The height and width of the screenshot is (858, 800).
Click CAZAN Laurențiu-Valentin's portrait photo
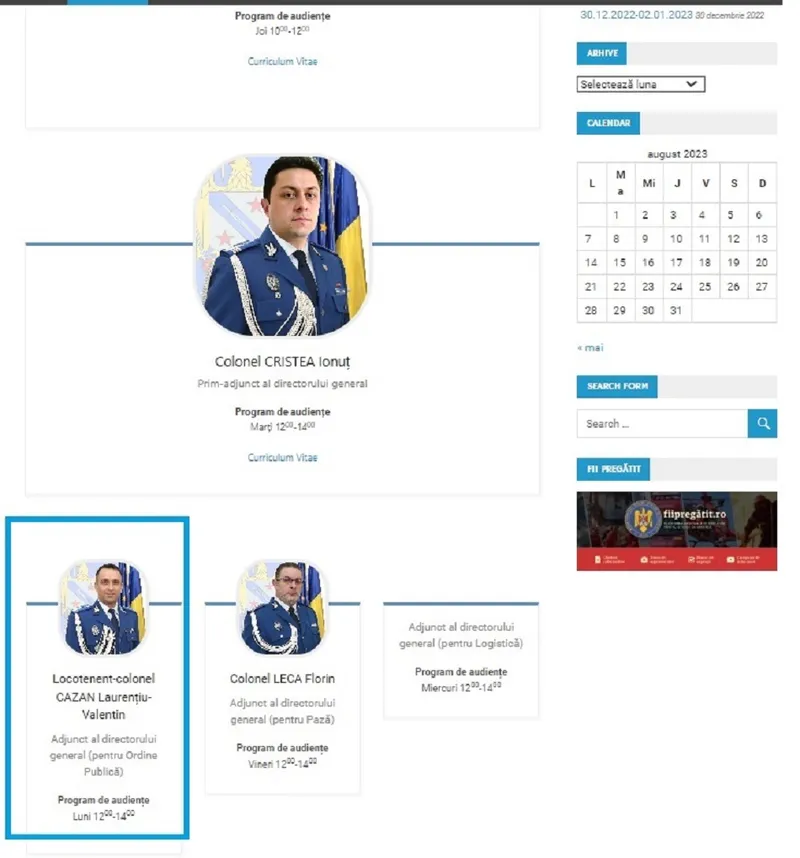(x=103, y=607)
